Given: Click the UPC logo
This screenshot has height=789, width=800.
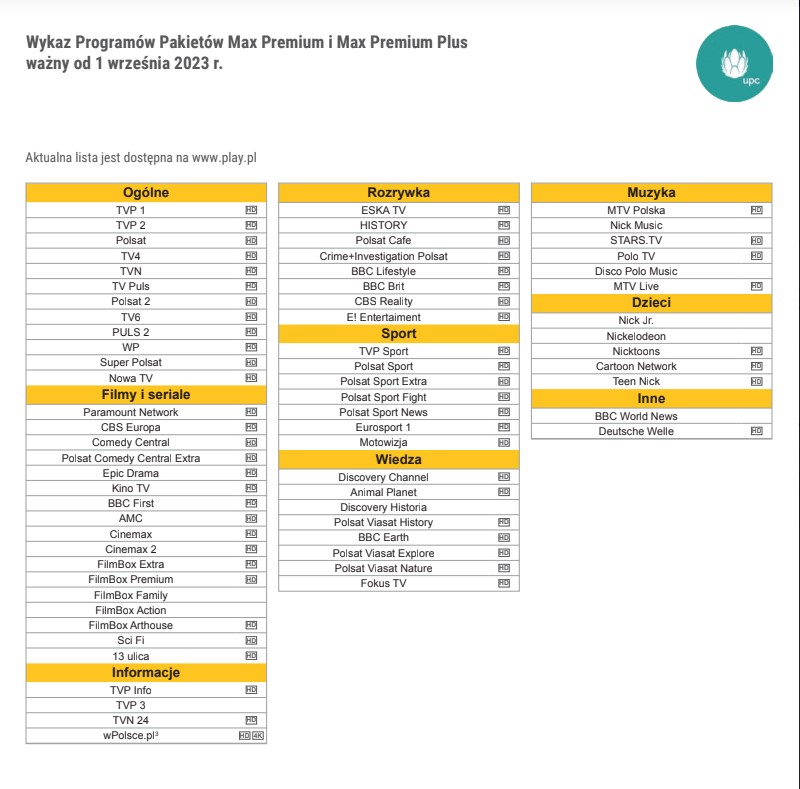Looking at the screenshot, I should [734, 63].
